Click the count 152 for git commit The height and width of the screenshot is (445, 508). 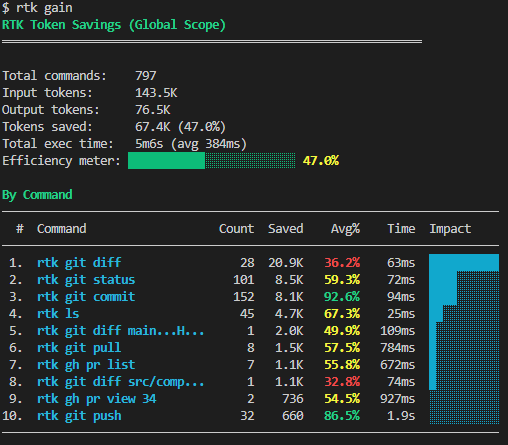point(244,297)
